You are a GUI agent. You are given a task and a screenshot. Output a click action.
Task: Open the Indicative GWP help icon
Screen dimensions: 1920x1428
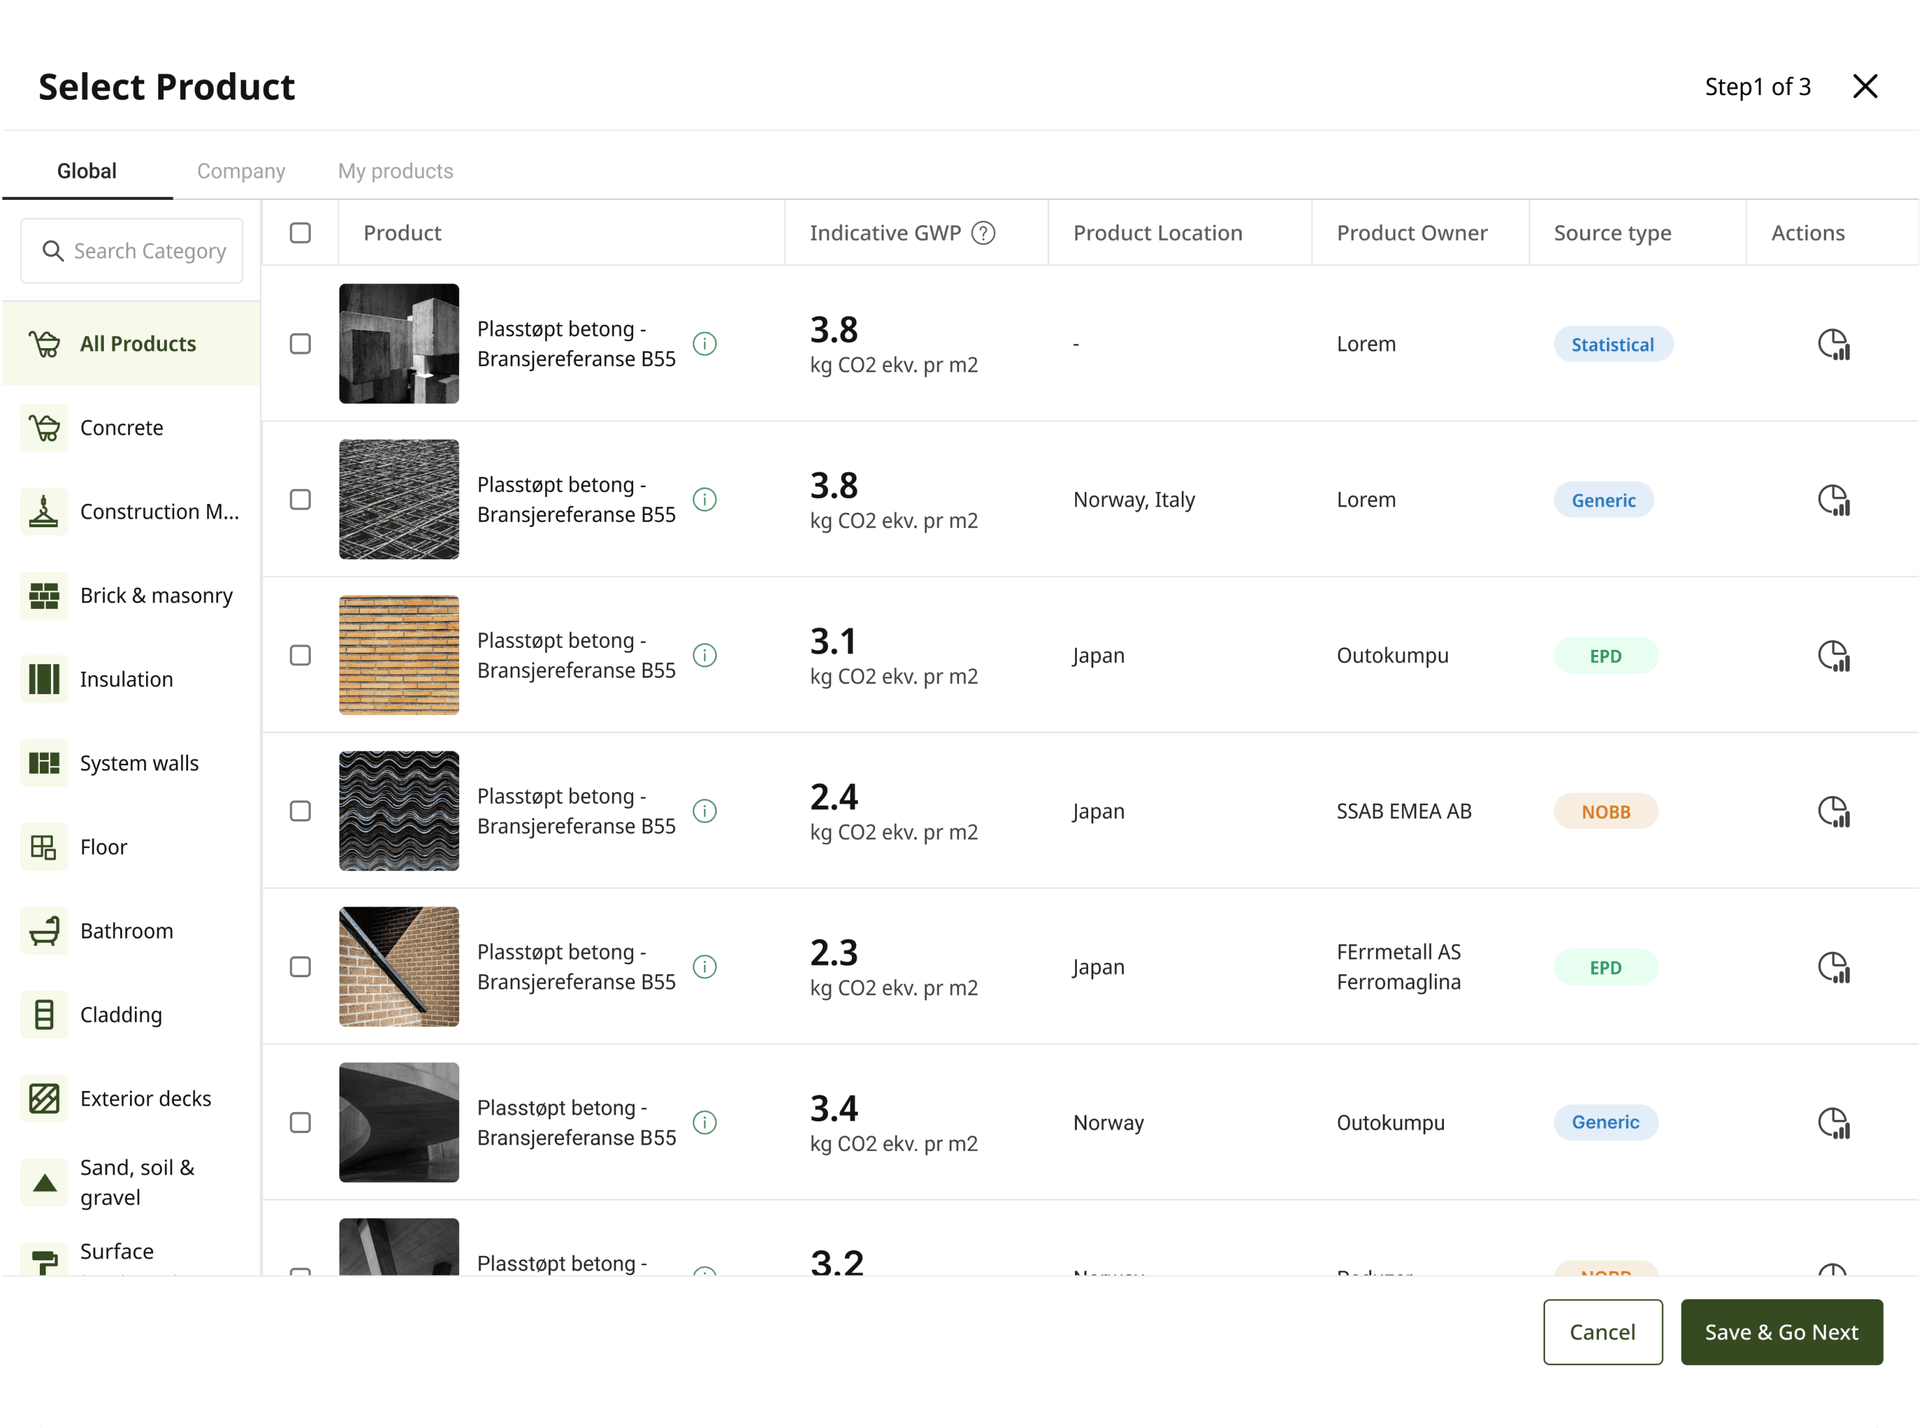click(x=984, y=233)
